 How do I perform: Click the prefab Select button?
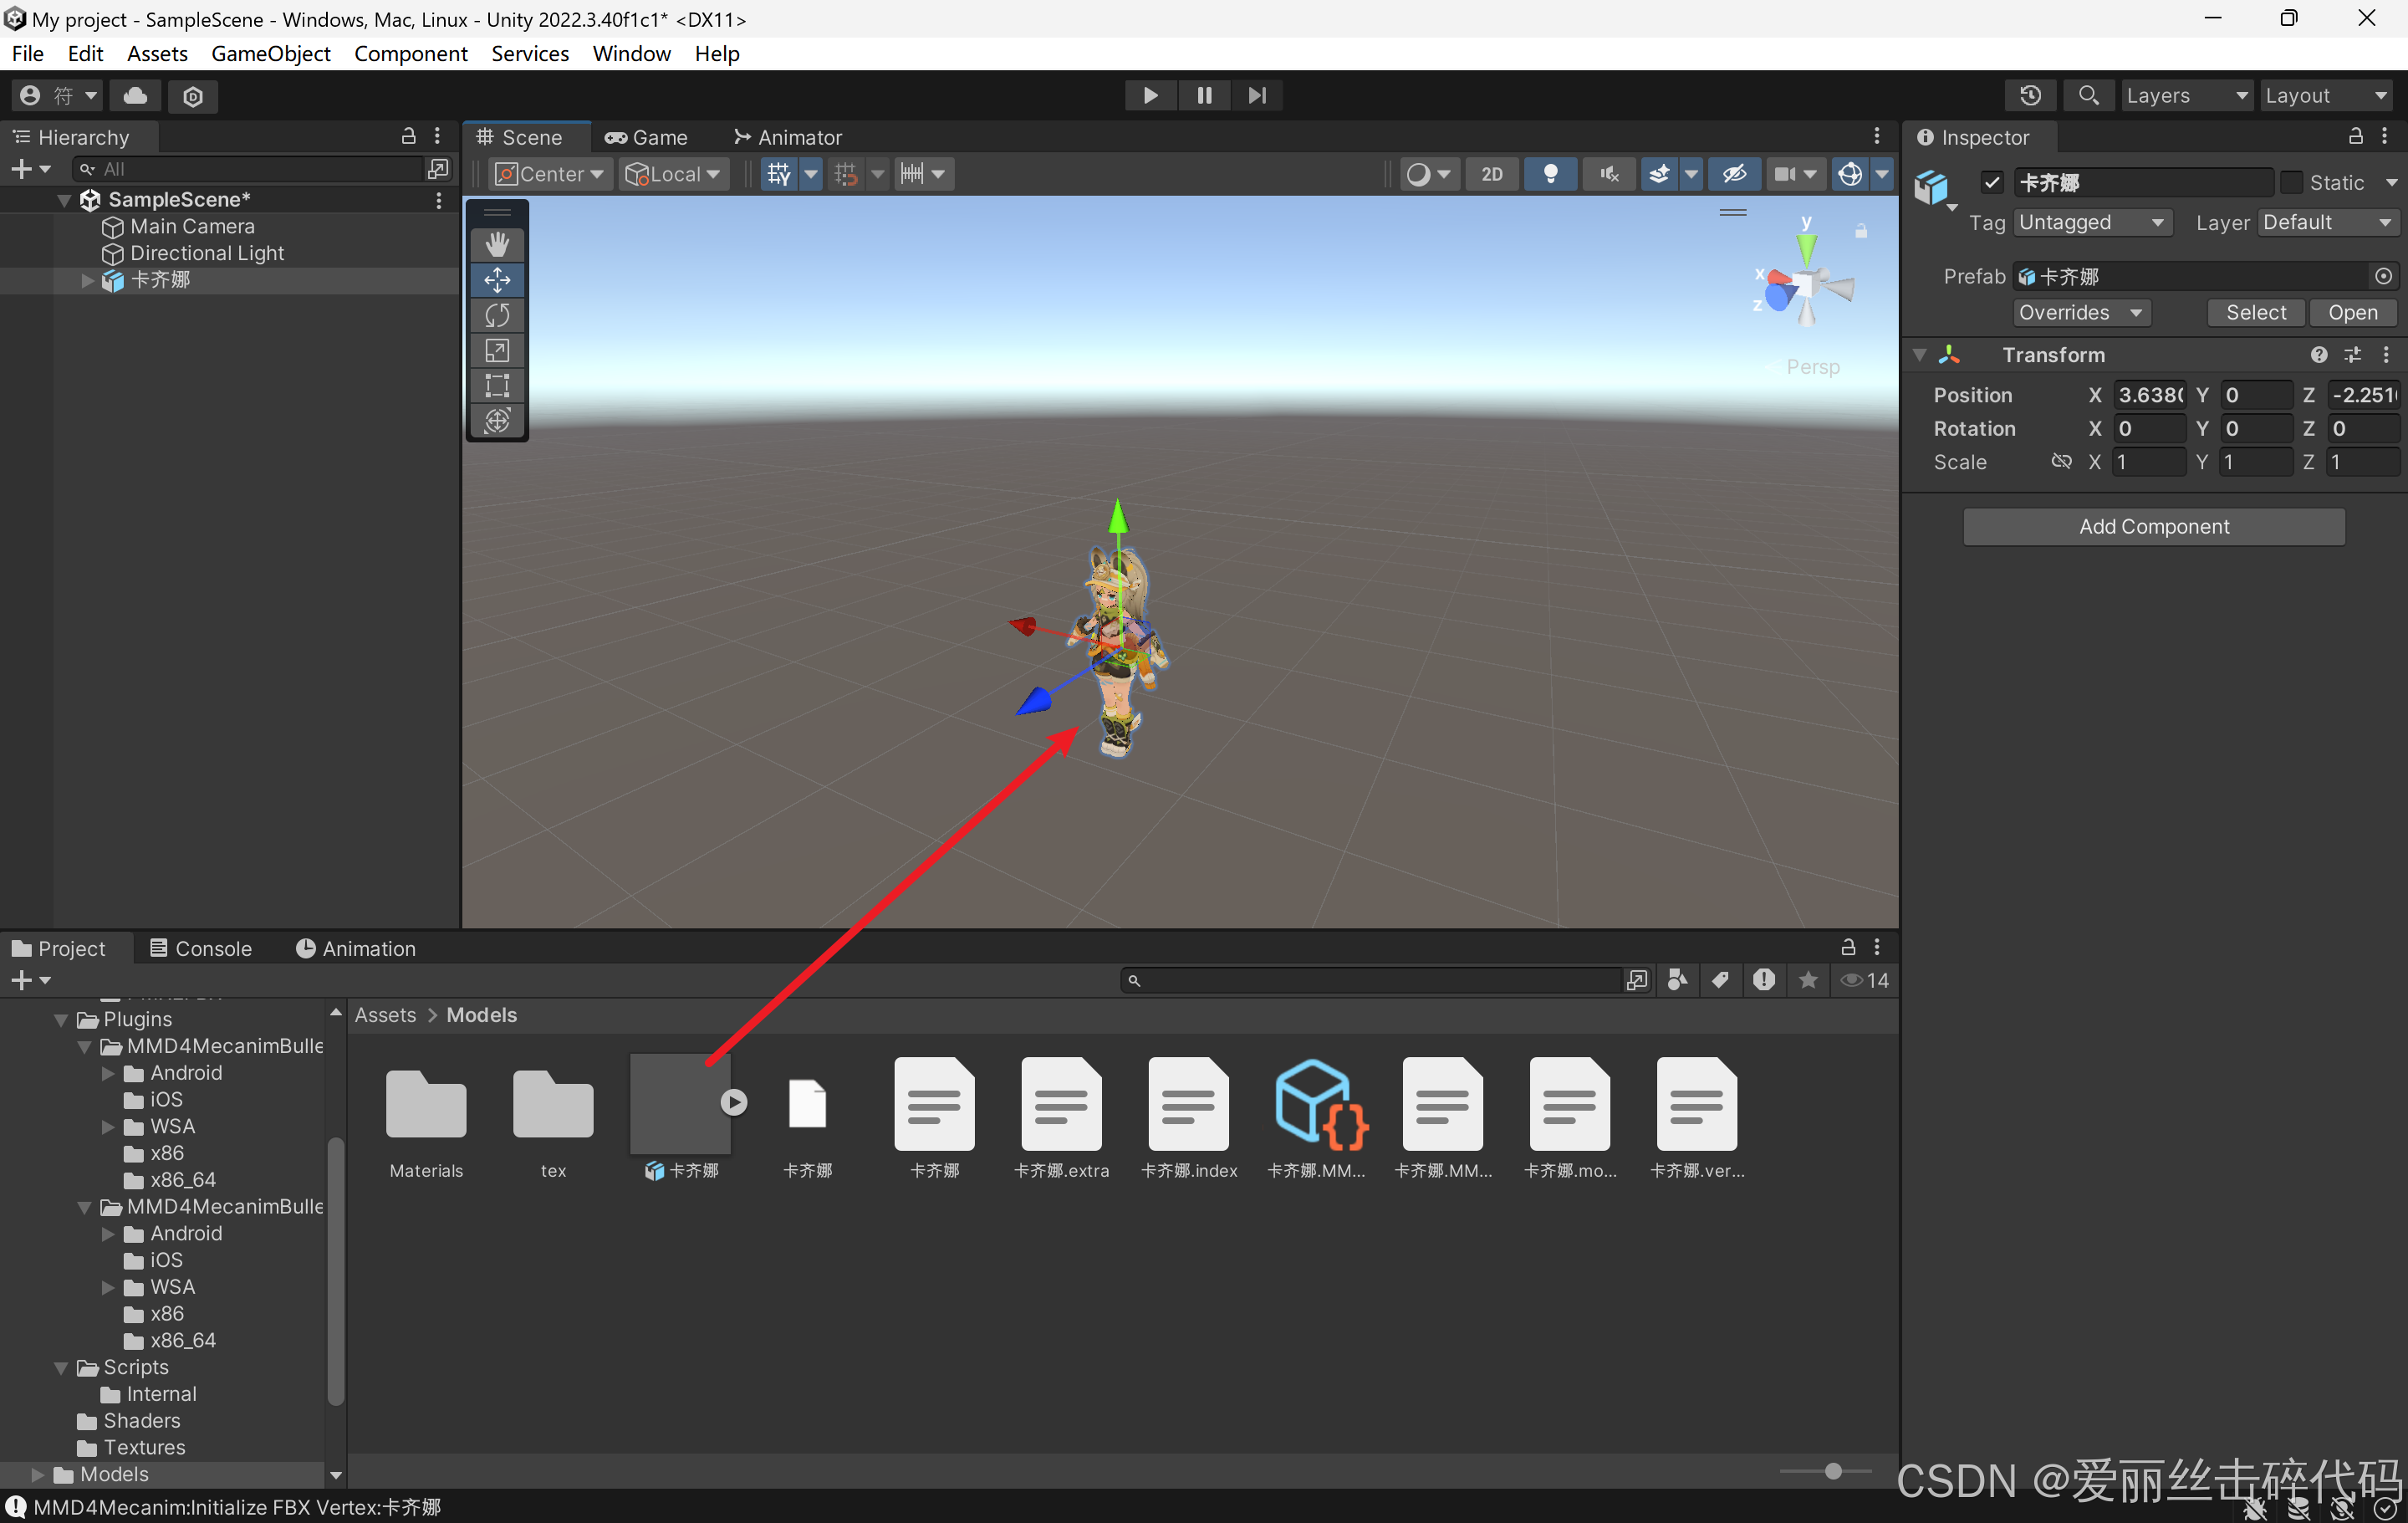[2256, 312]
